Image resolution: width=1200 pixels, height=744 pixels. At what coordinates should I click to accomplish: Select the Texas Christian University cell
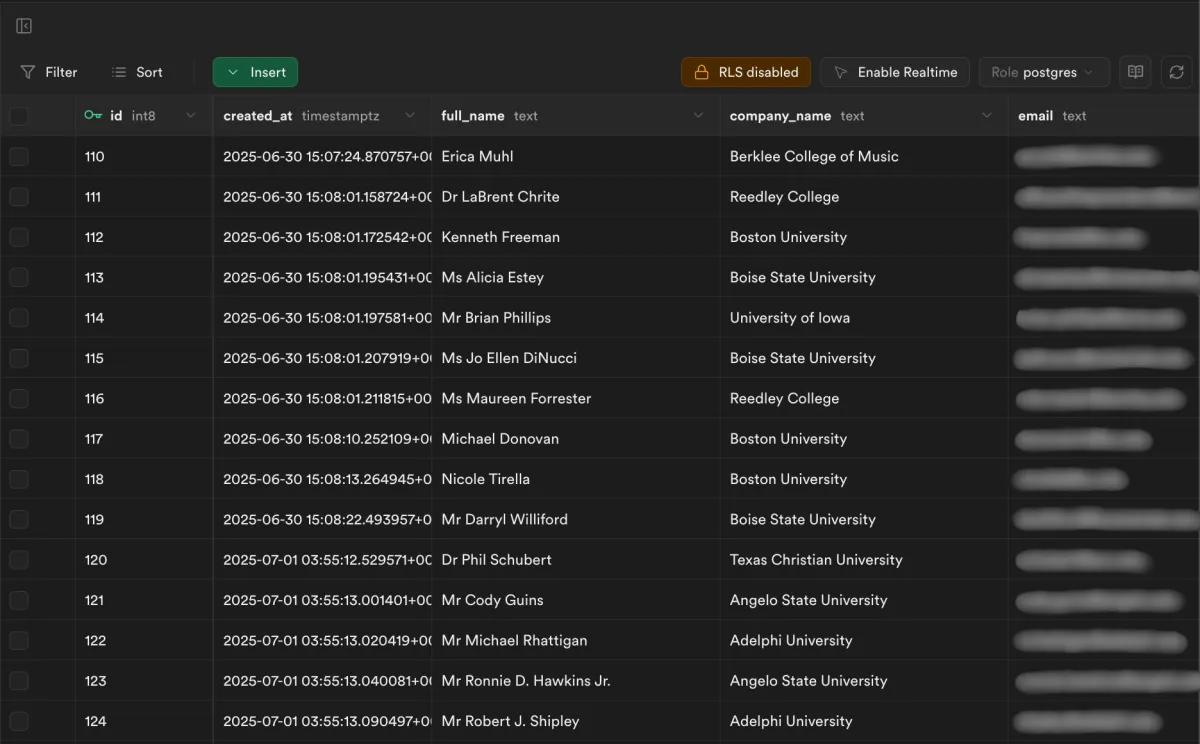[816, 560]
